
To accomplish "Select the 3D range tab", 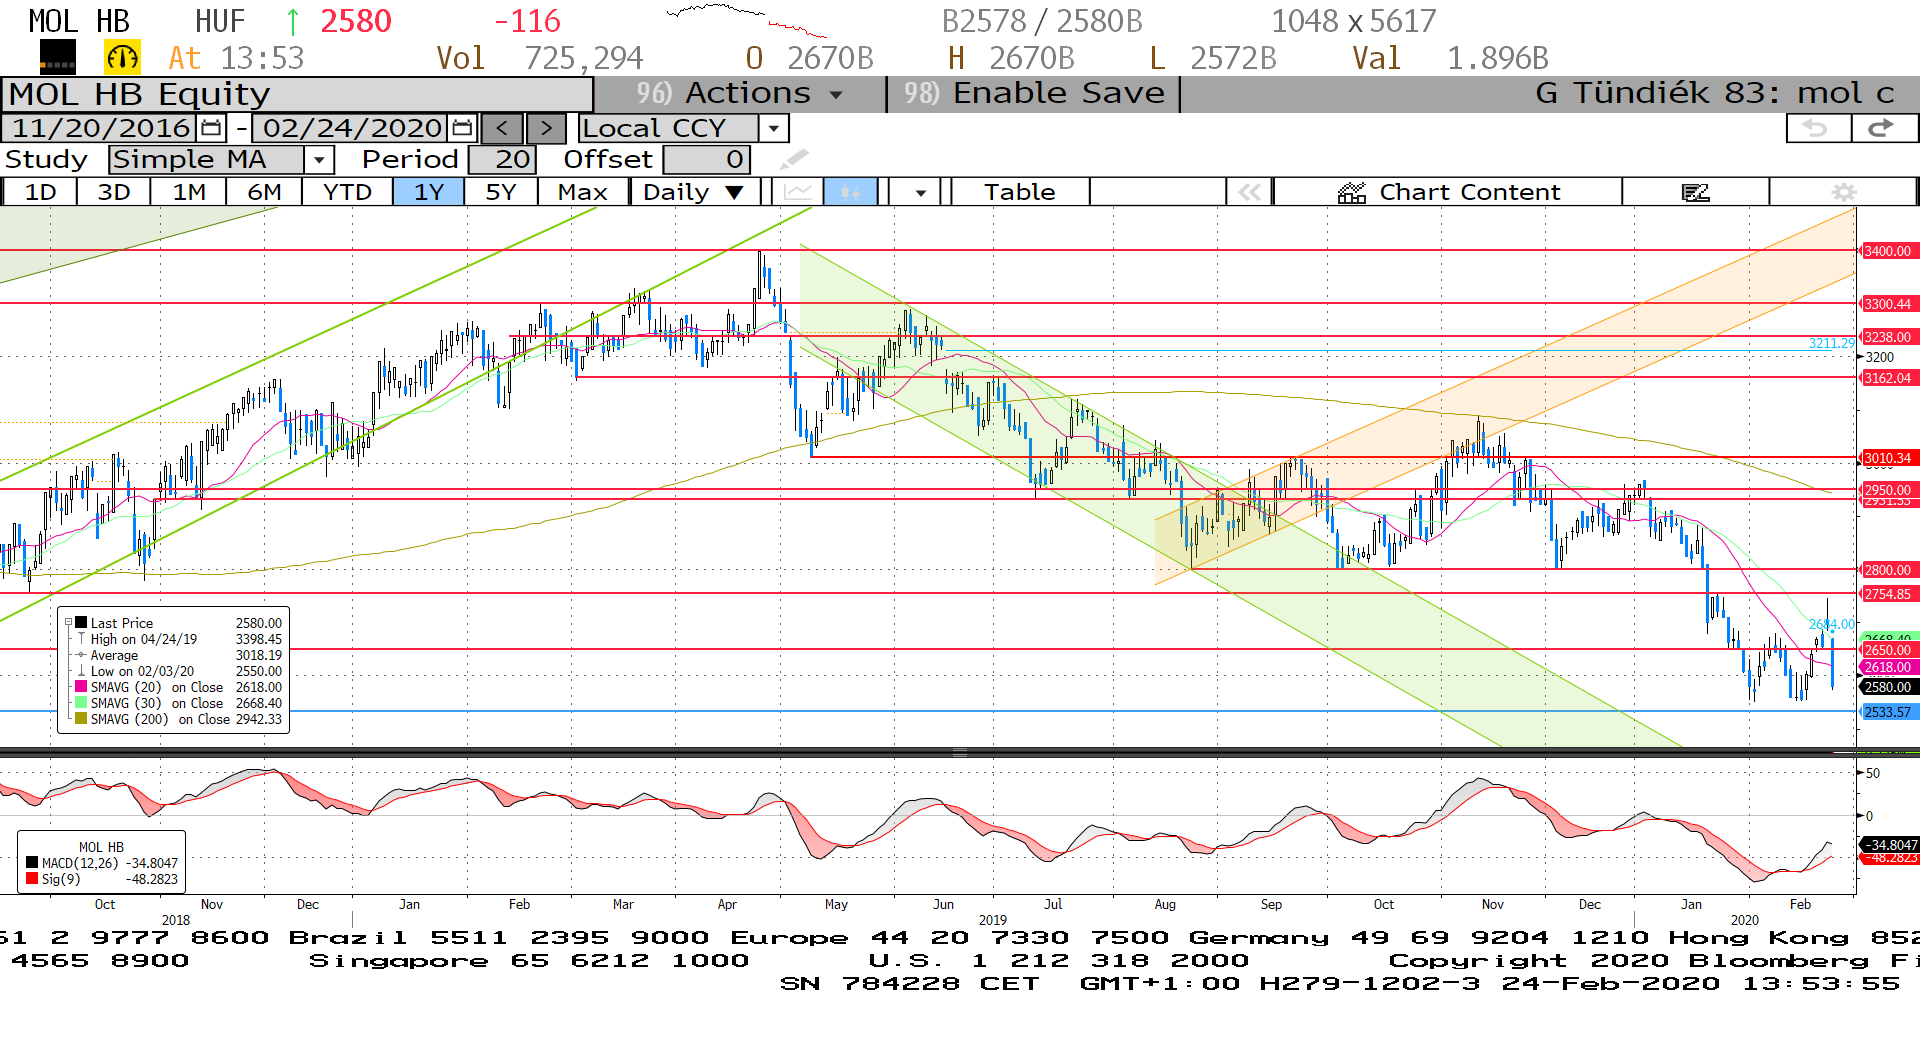I will pyautogui.click(x=114, y=192).
